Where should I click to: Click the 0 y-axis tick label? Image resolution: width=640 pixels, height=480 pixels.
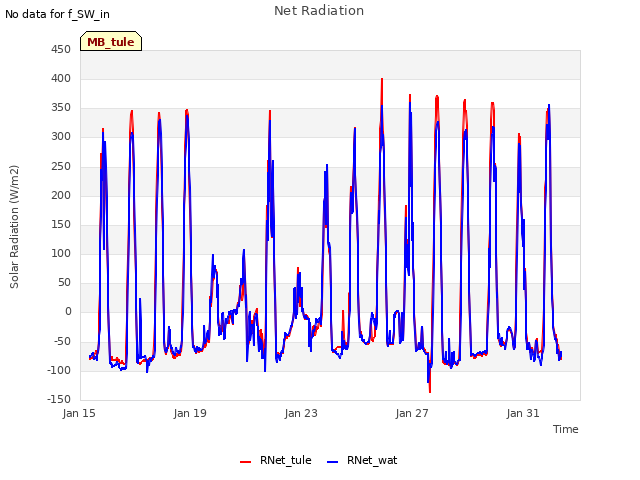tap(68, 312)
